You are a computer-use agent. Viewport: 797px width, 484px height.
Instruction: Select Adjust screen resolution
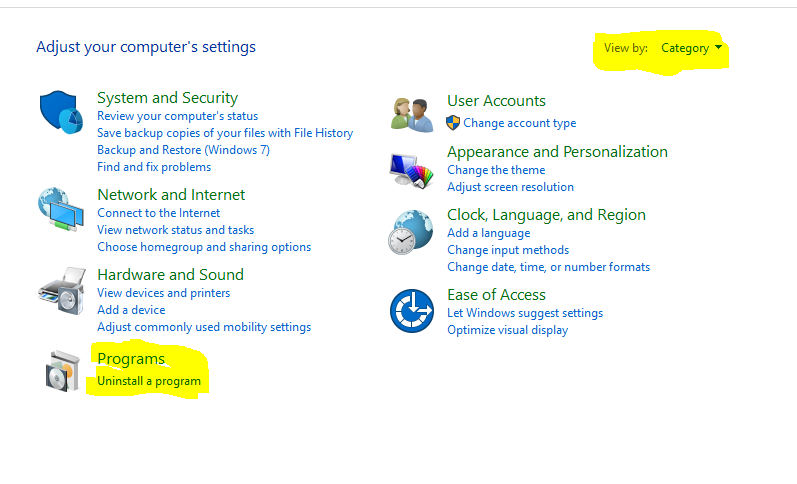(x=510, y=187)
